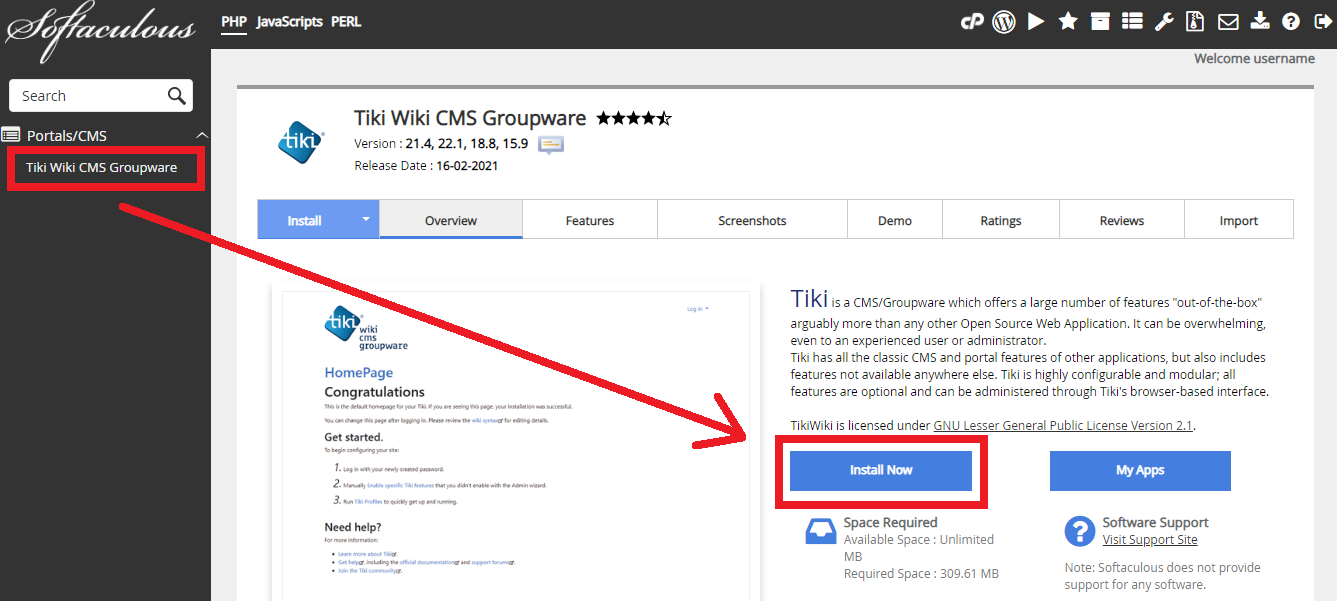Select Tiki Wiki CMS Groupware in sidebar

coord(102,167)
